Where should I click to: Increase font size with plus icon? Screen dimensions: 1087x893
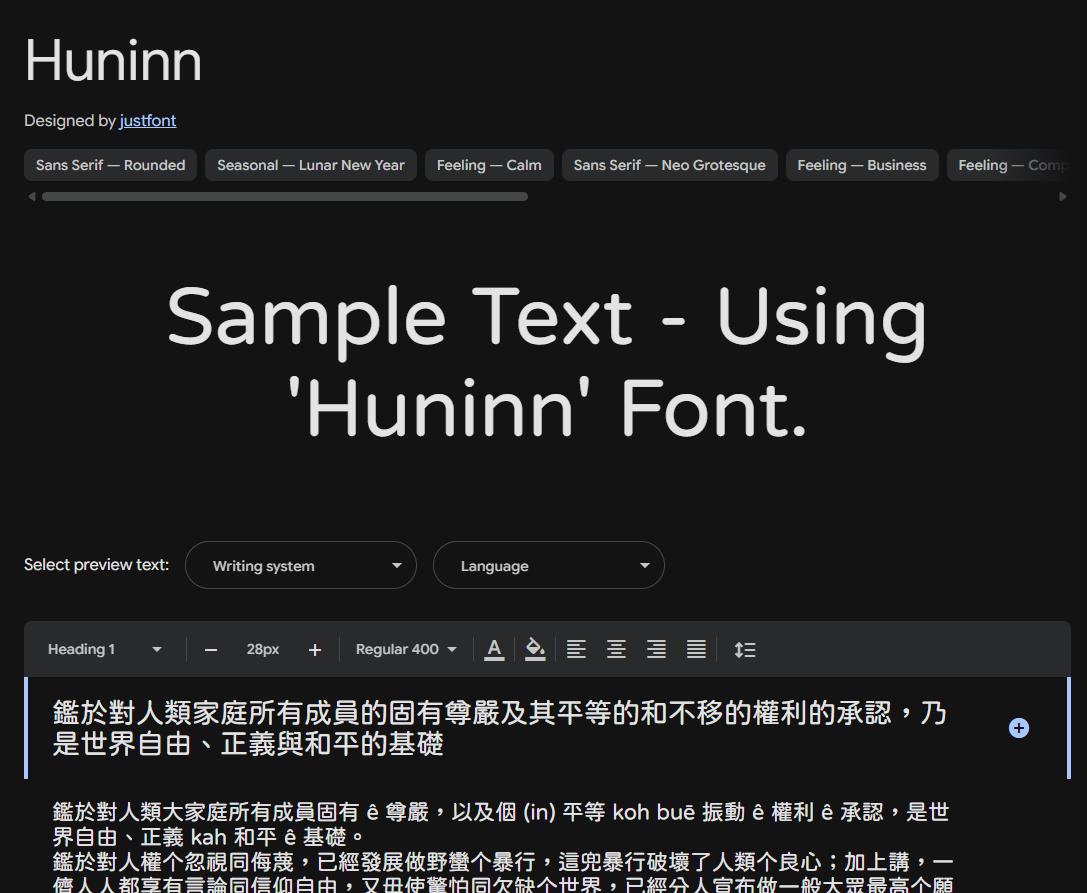pyautogui.click(x=315, y=650)
